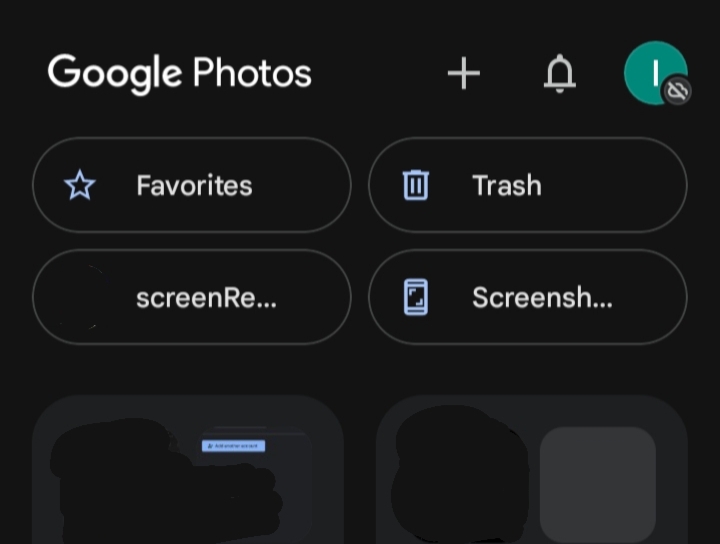Tap the backup-off cloud badge

click(677, 90)
